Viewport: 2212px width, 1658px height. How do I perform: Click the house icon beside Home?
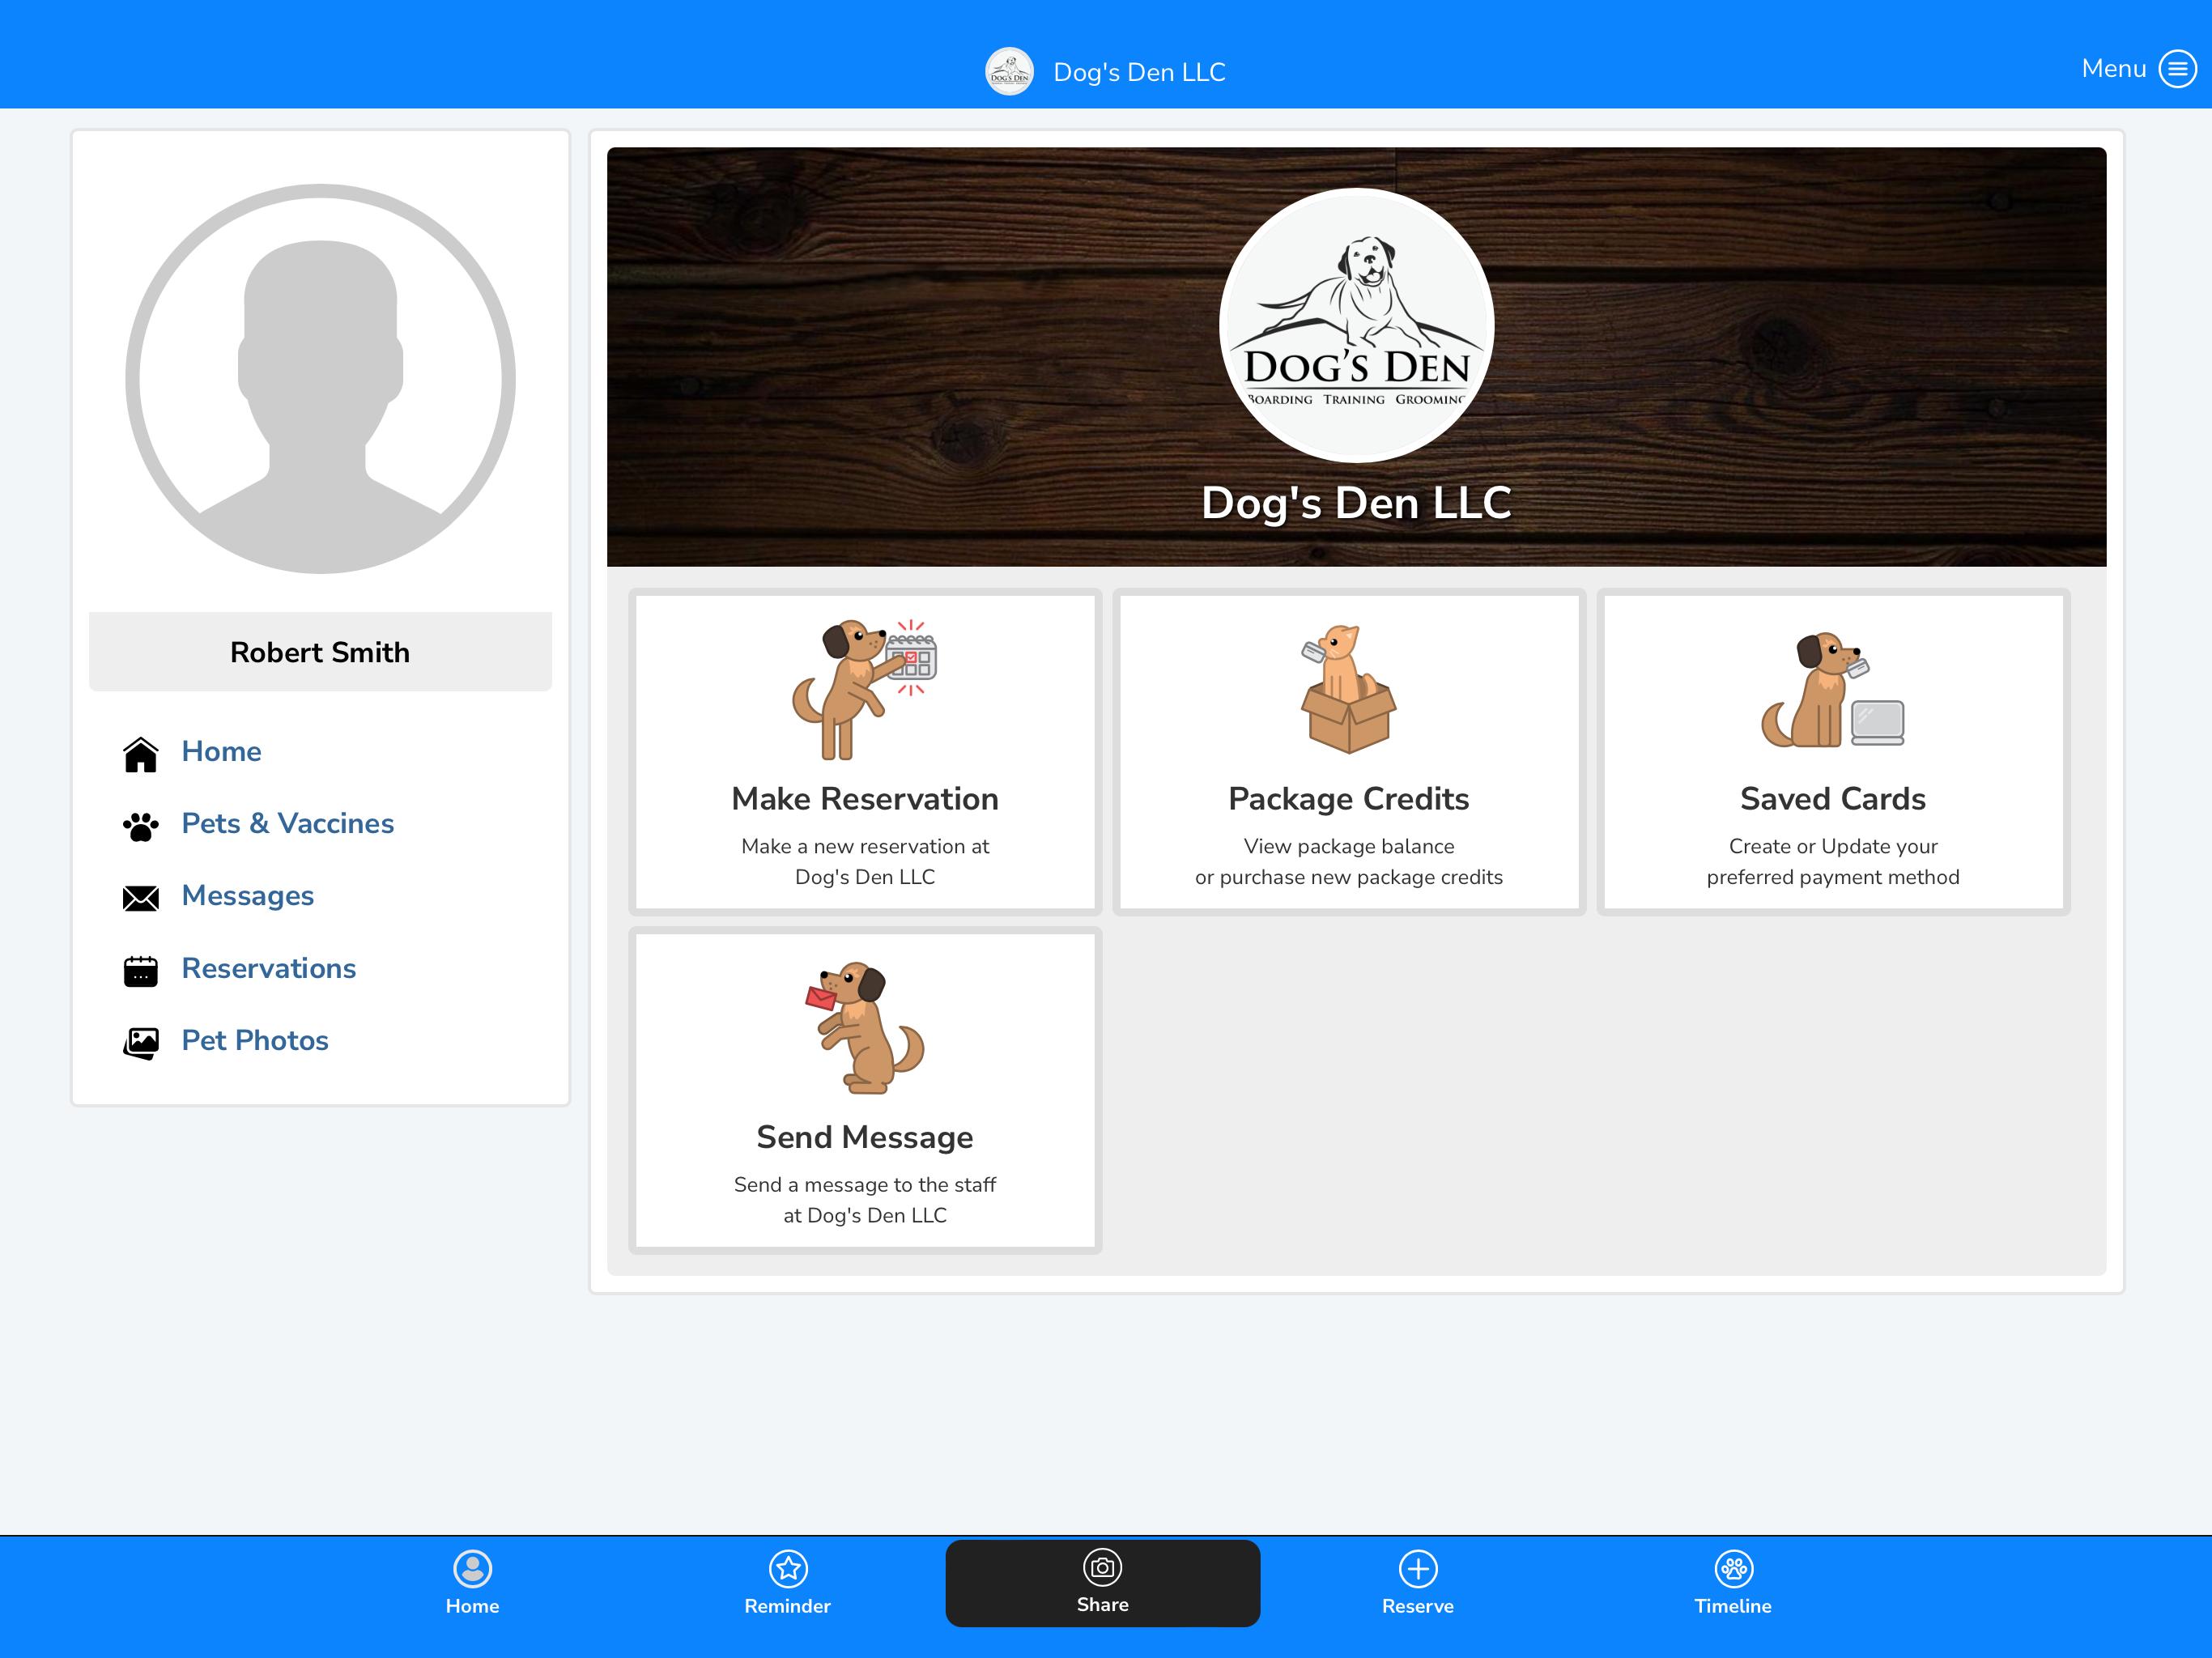tap(141, 754)
